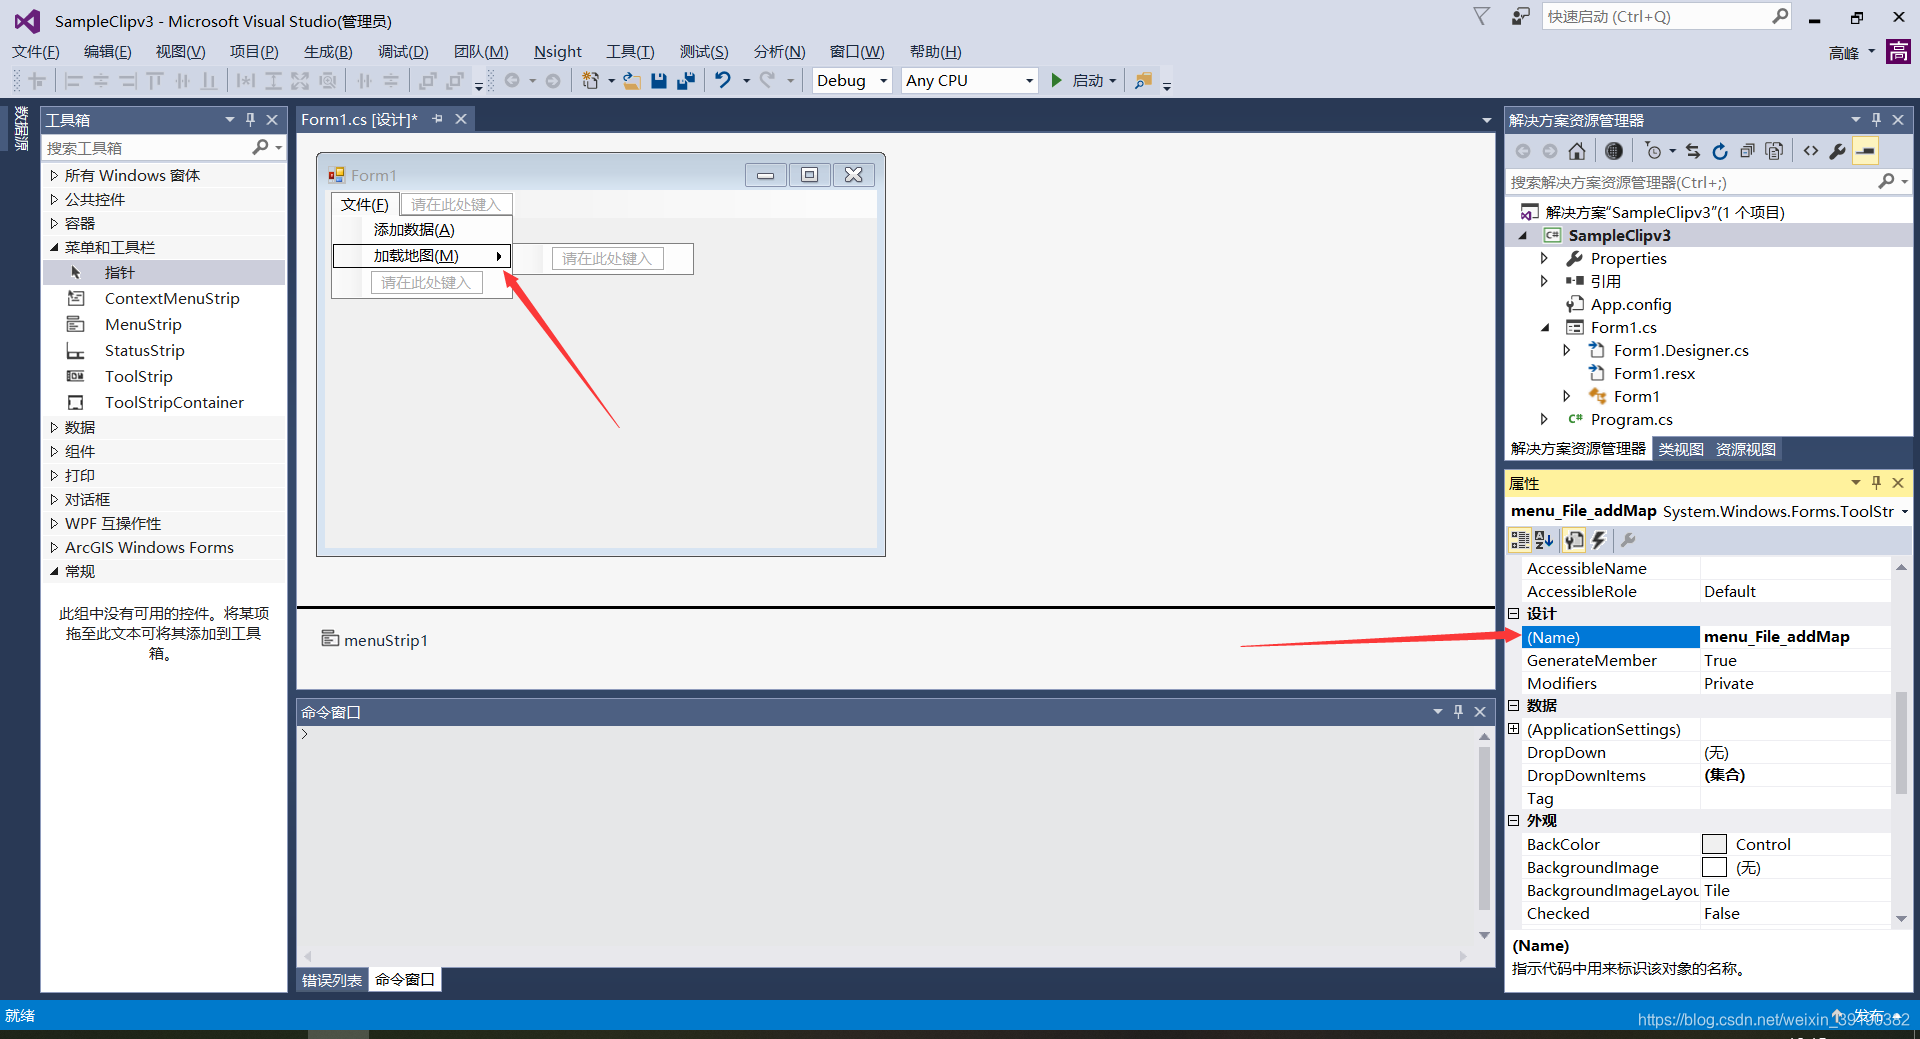Click the Events lightning bolt icon in Properties
The width and height of the screenshot is (1920, 1039).
point(1598,540)
